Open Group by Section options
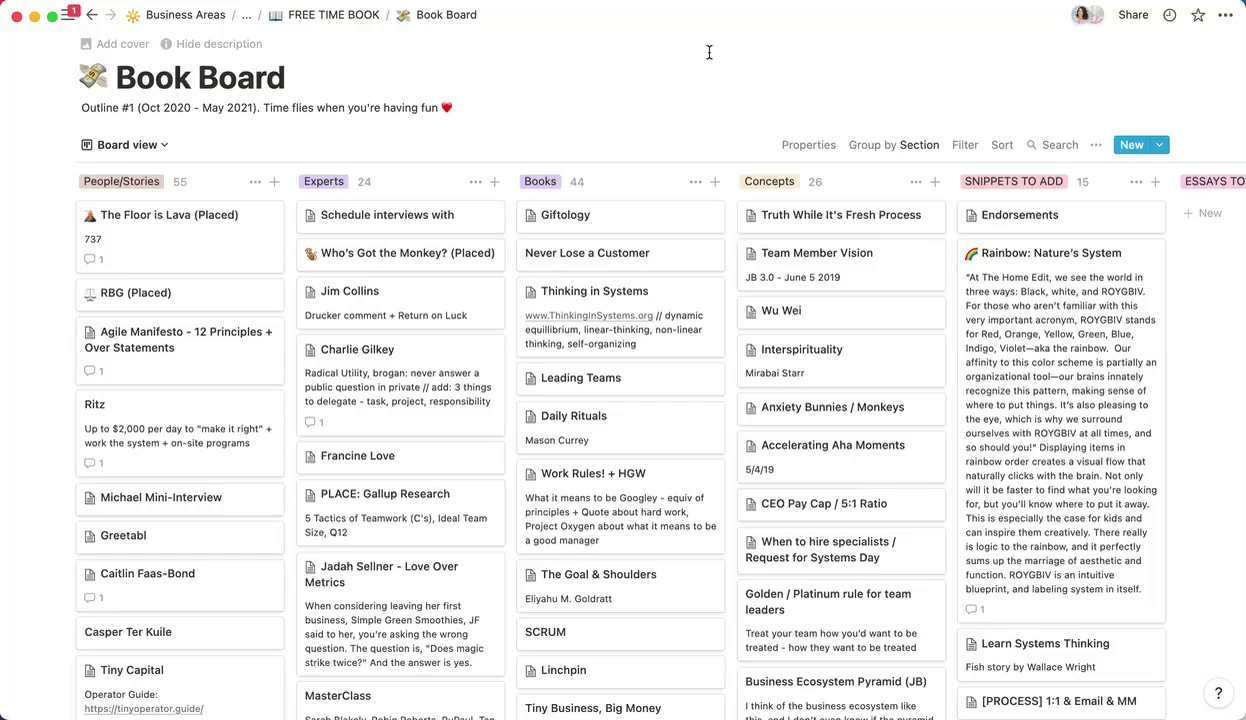The width and height of the screenshot is (1246, 720). (x=893, y=145)
